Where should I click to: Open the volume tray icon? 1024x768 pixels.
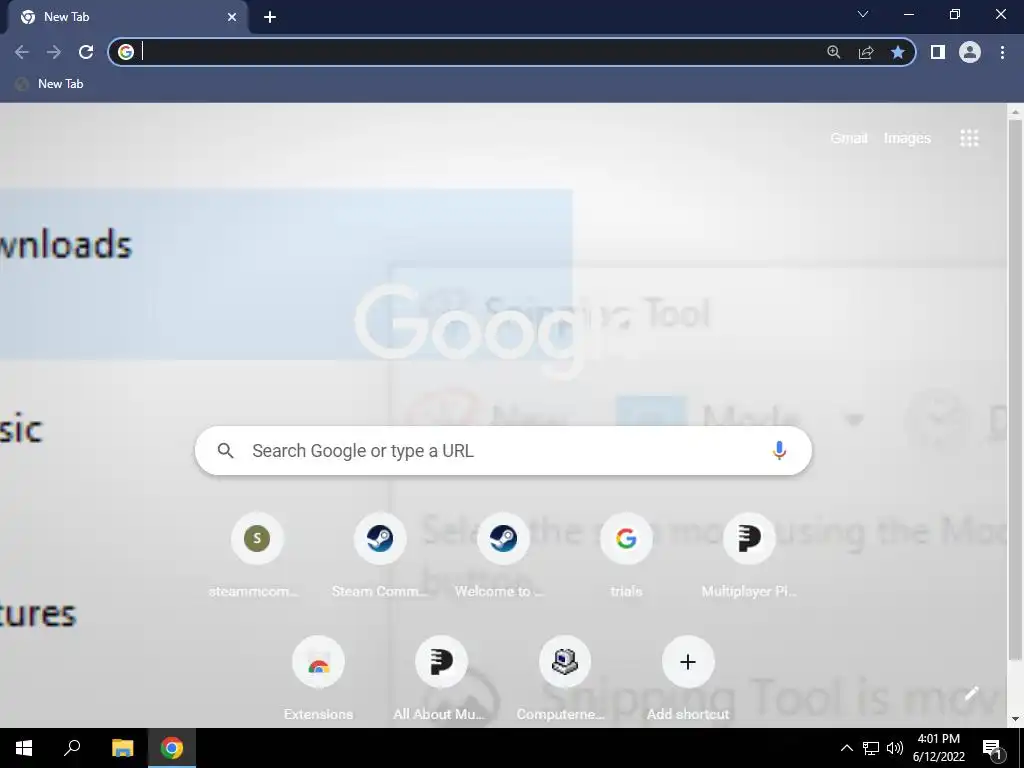pos(895,748)
